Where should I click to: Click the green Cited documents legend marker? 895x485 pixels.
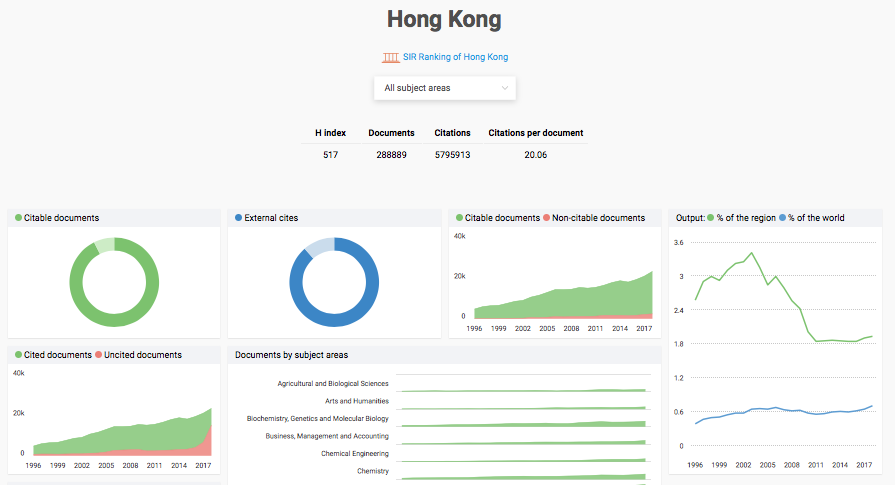coord(18,355)
